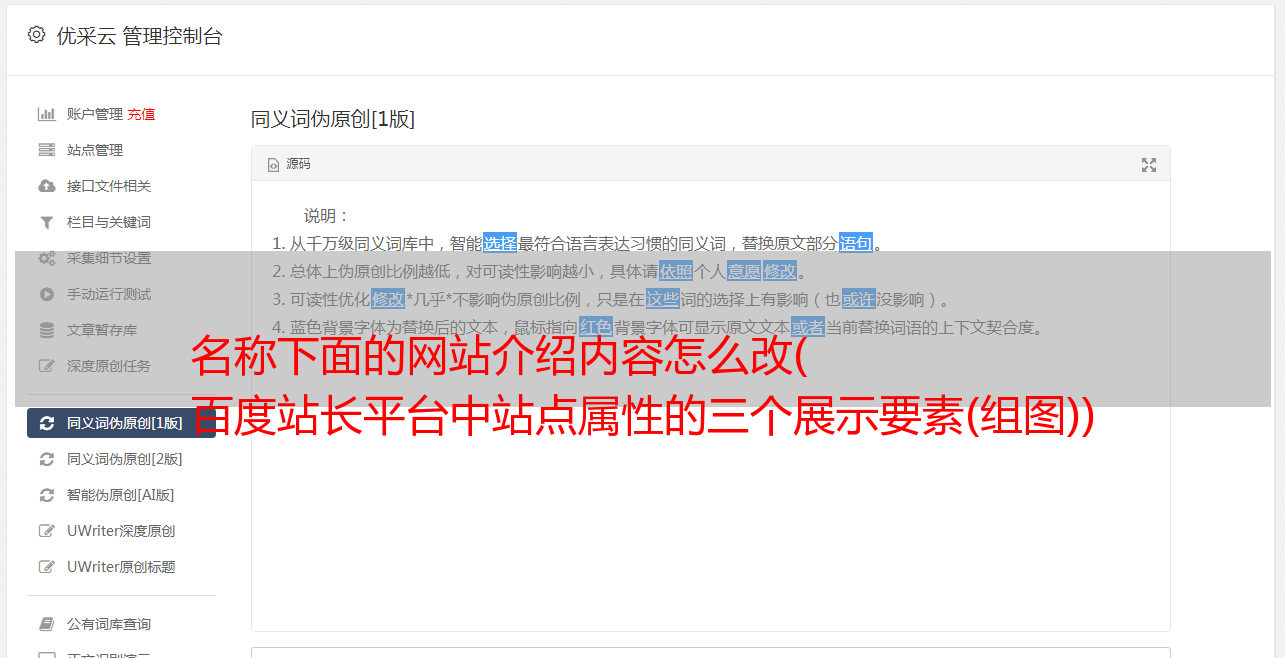This screenshot has height=658, width=1285.
Task: Click the 优采云 管理控制台 header title
Action: pyautogui.click(x=139, y=36)
